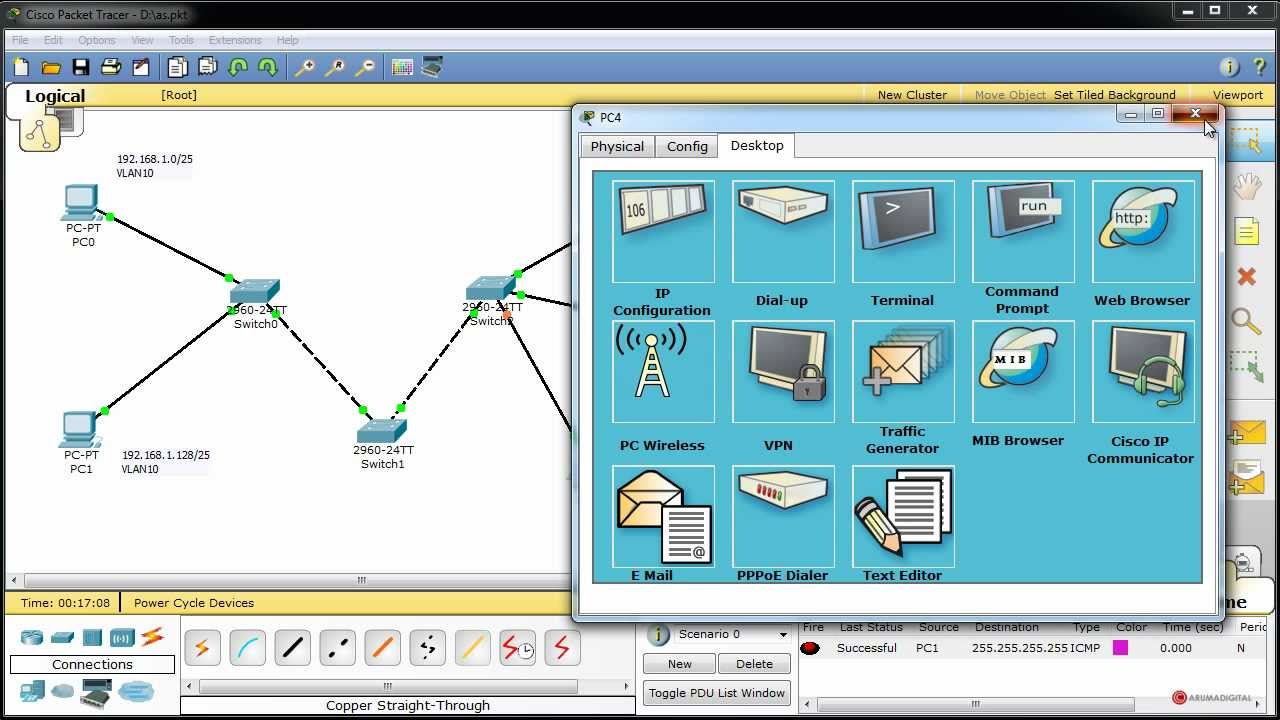
Task: Launch the Web Browser app
Action: click(x=1143, y=232)
